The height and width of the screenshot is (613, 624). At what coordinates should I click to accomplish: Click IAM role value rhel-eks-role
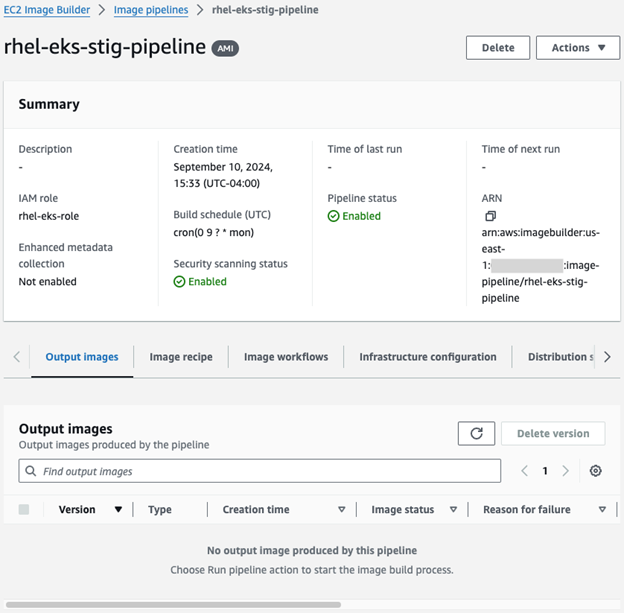49,216
